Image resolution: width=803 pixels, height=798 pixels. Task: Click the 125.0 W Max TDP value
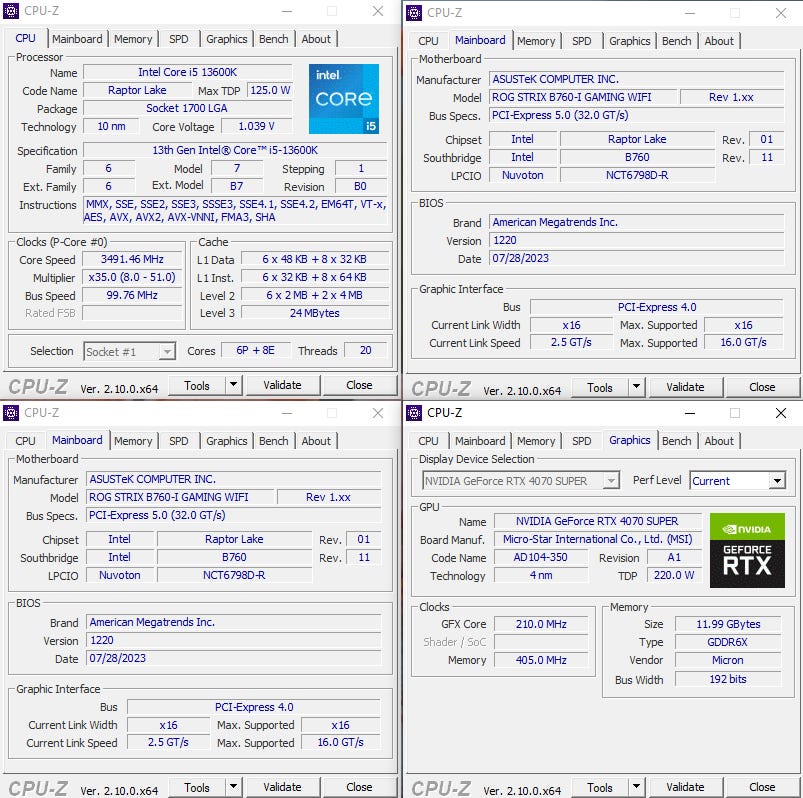click(270, 90)
